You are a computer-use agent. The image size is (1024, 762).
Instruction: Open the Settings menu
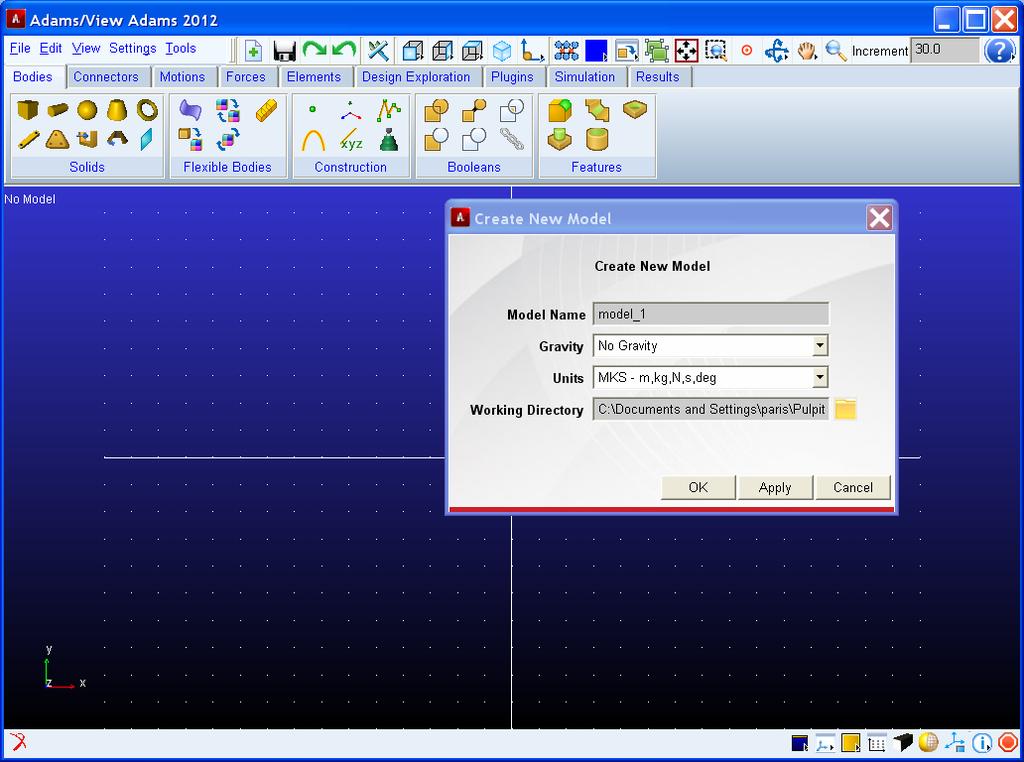[x=133, y=48]
